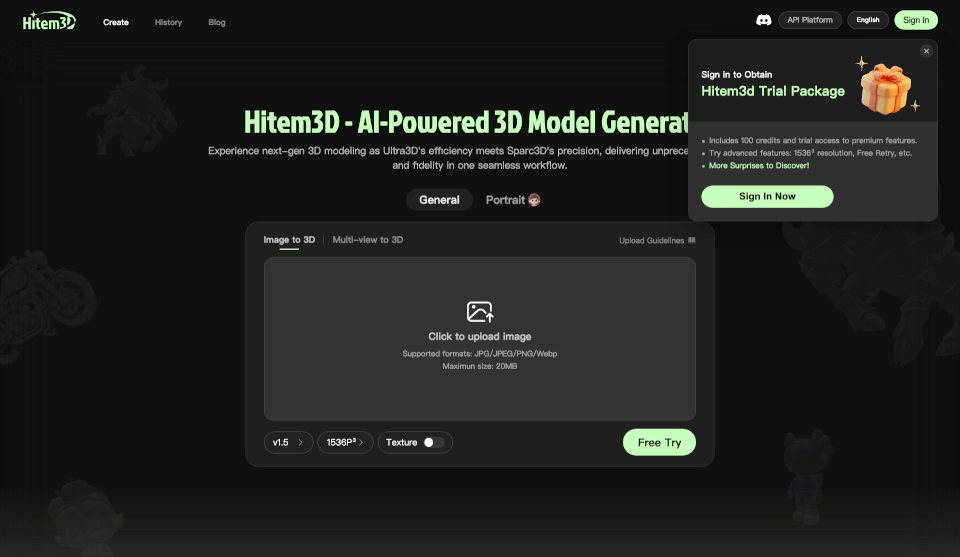Open the Hitem3D logo home link
Viewport: 960px width, 557px height.
click(49, 21)
